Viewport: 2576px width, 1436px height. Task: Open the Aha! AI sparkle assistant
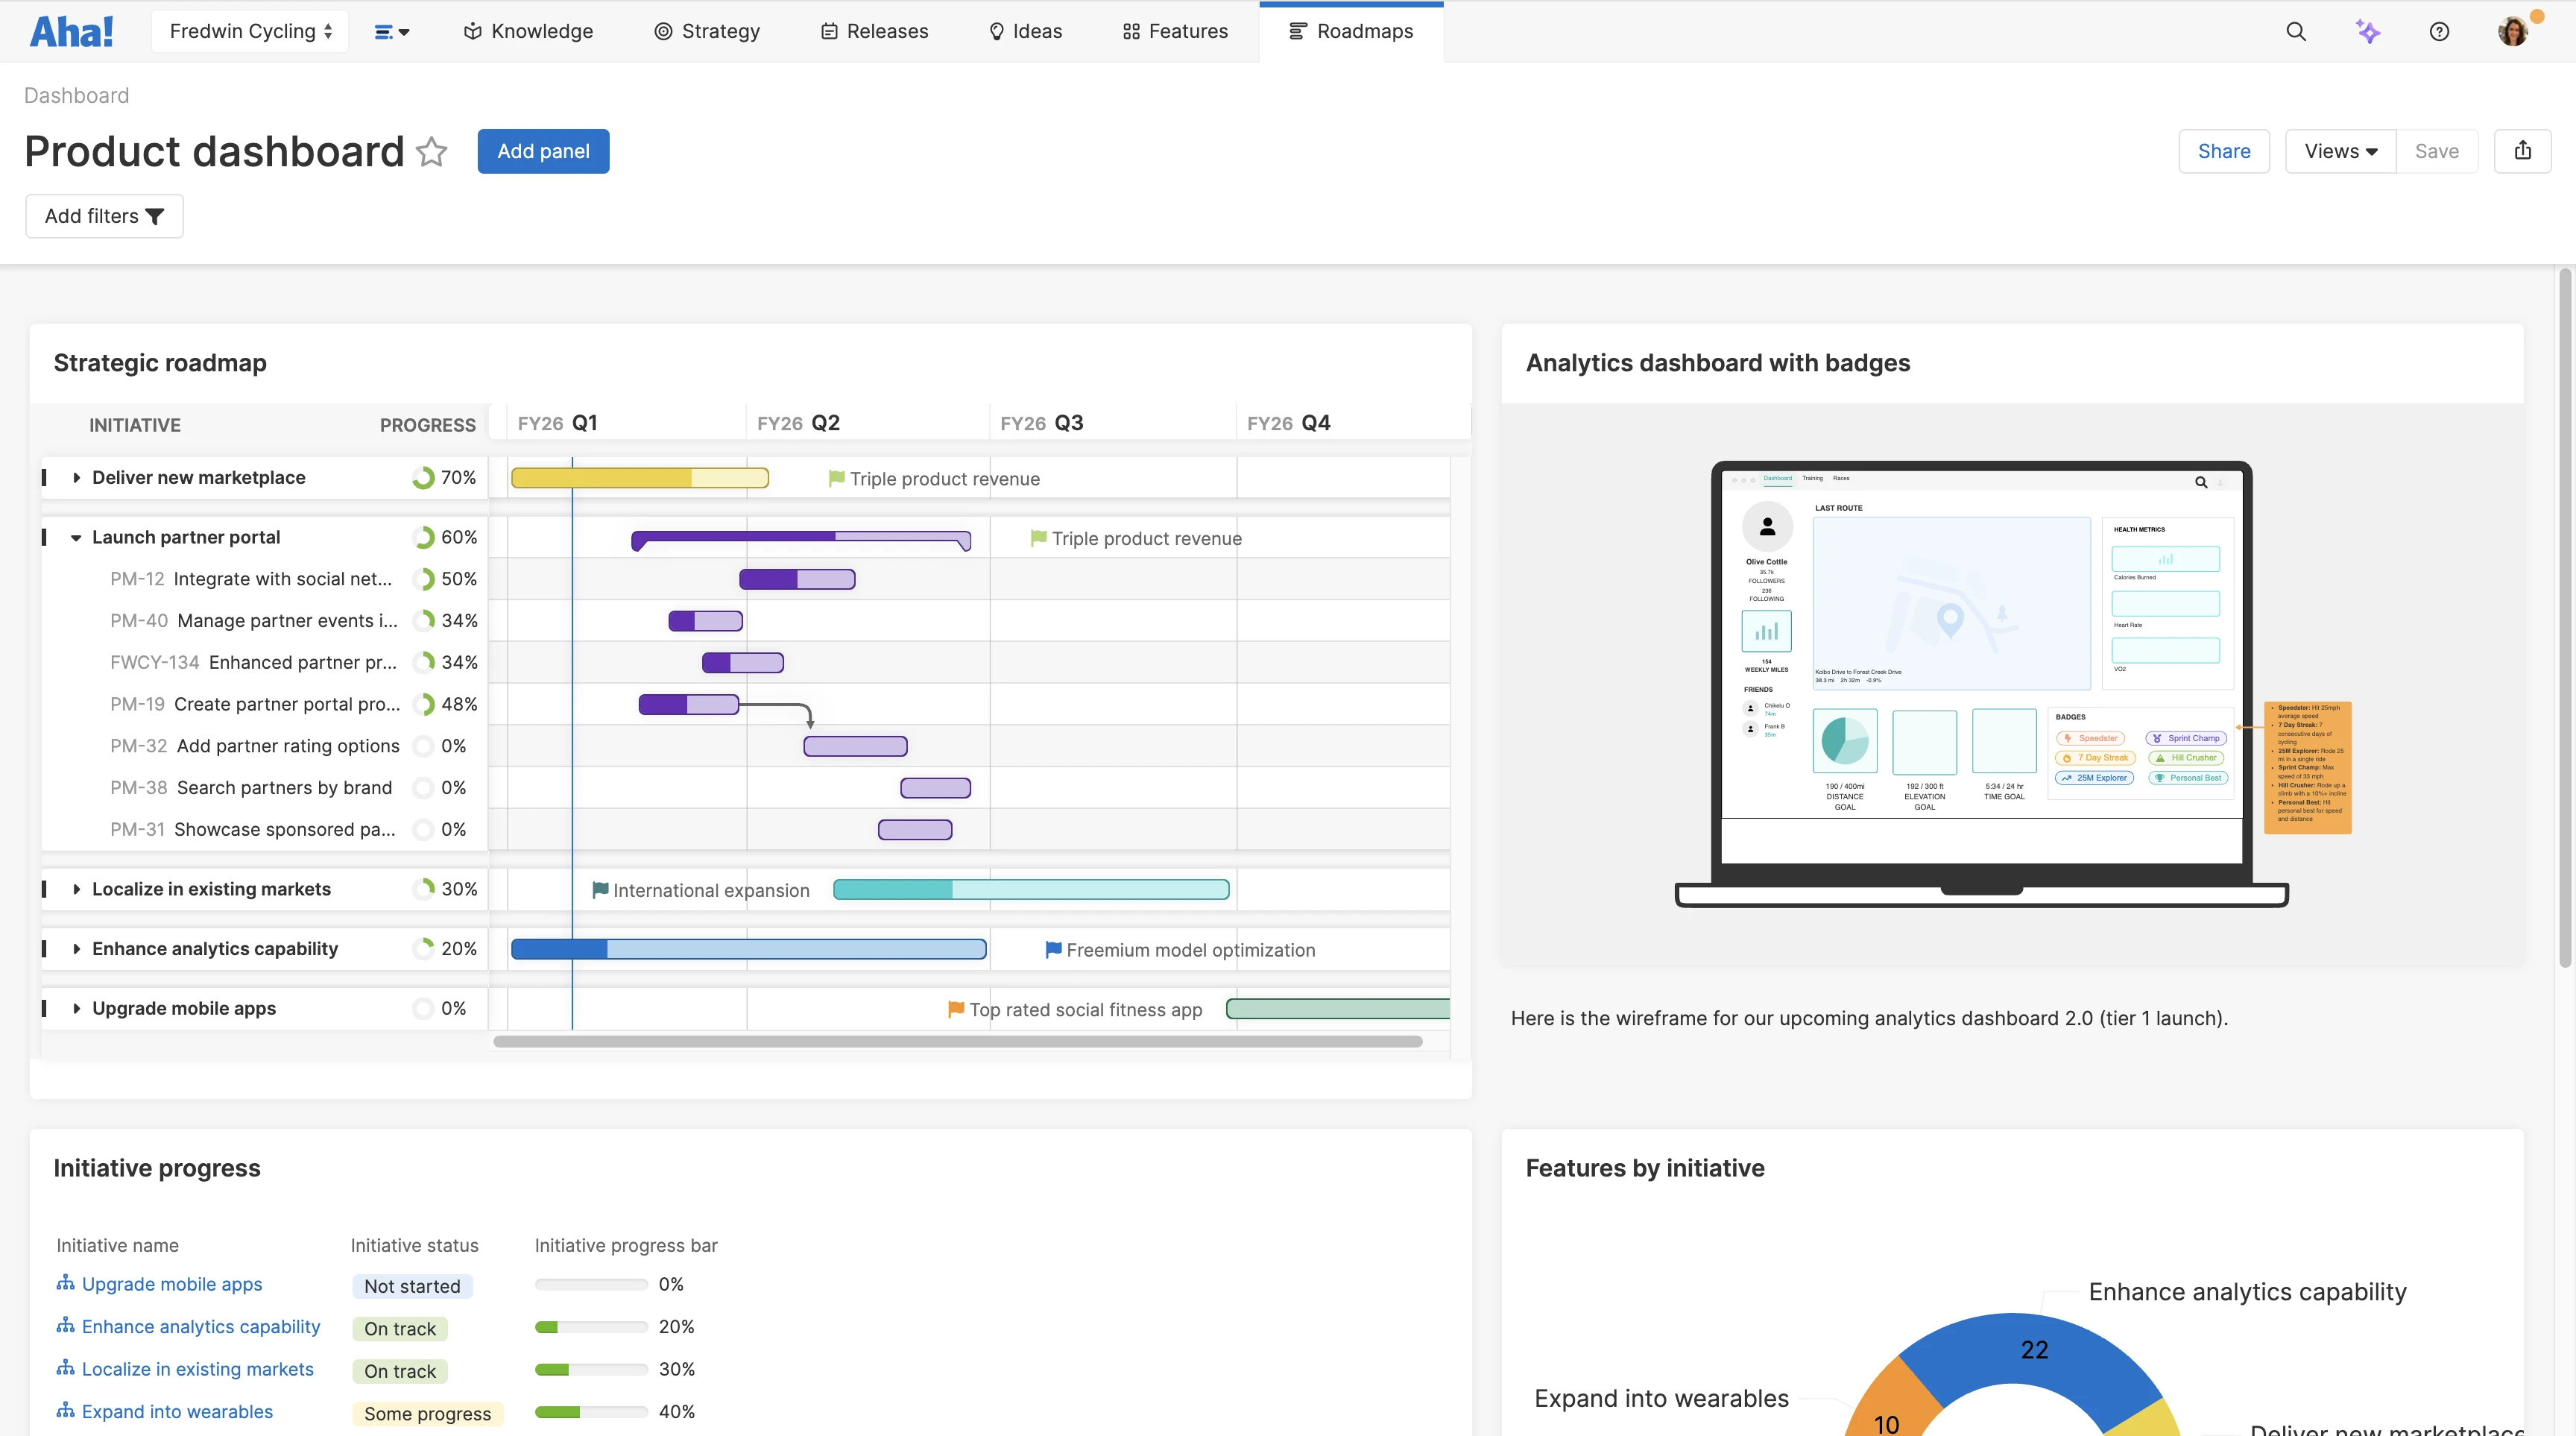click(x=2369, y=31)
